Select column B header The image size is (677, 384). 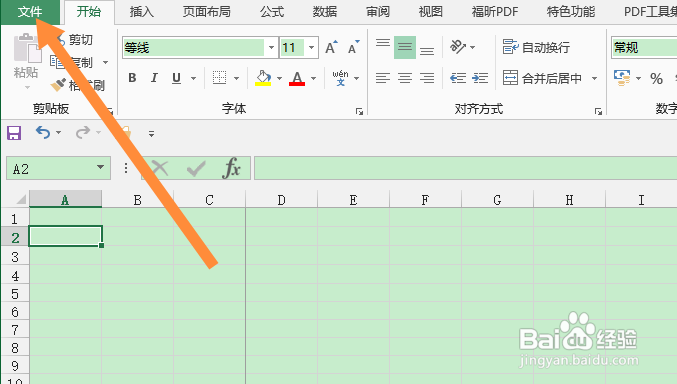[138, 200]
